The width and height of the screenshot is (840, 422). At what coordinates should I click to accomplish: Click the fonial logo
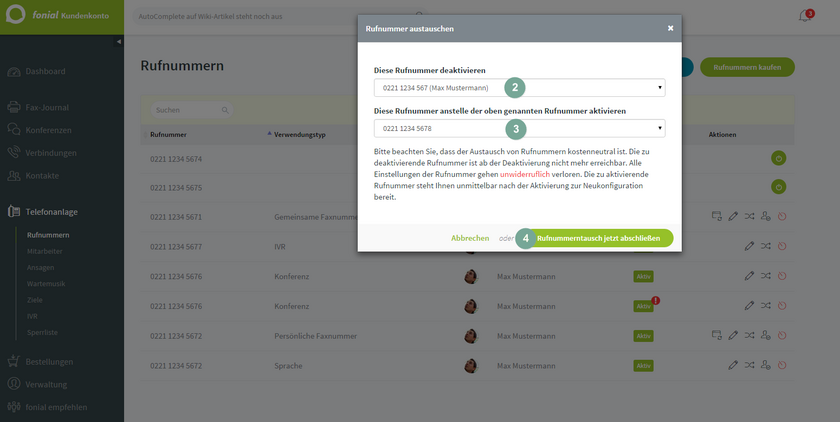16,14
